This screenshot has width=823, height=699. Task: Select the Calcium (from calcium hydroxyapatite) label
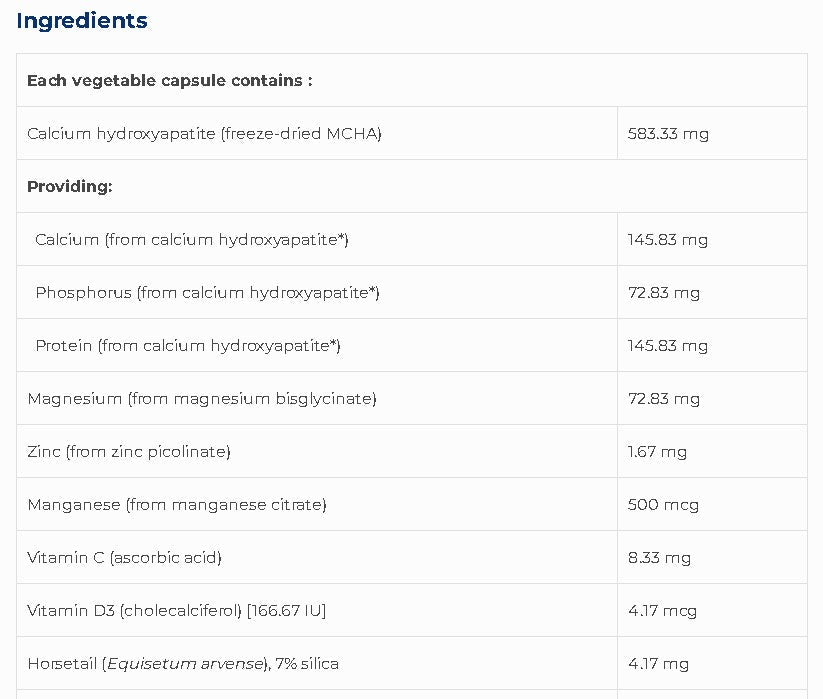[x=192, y=240]
